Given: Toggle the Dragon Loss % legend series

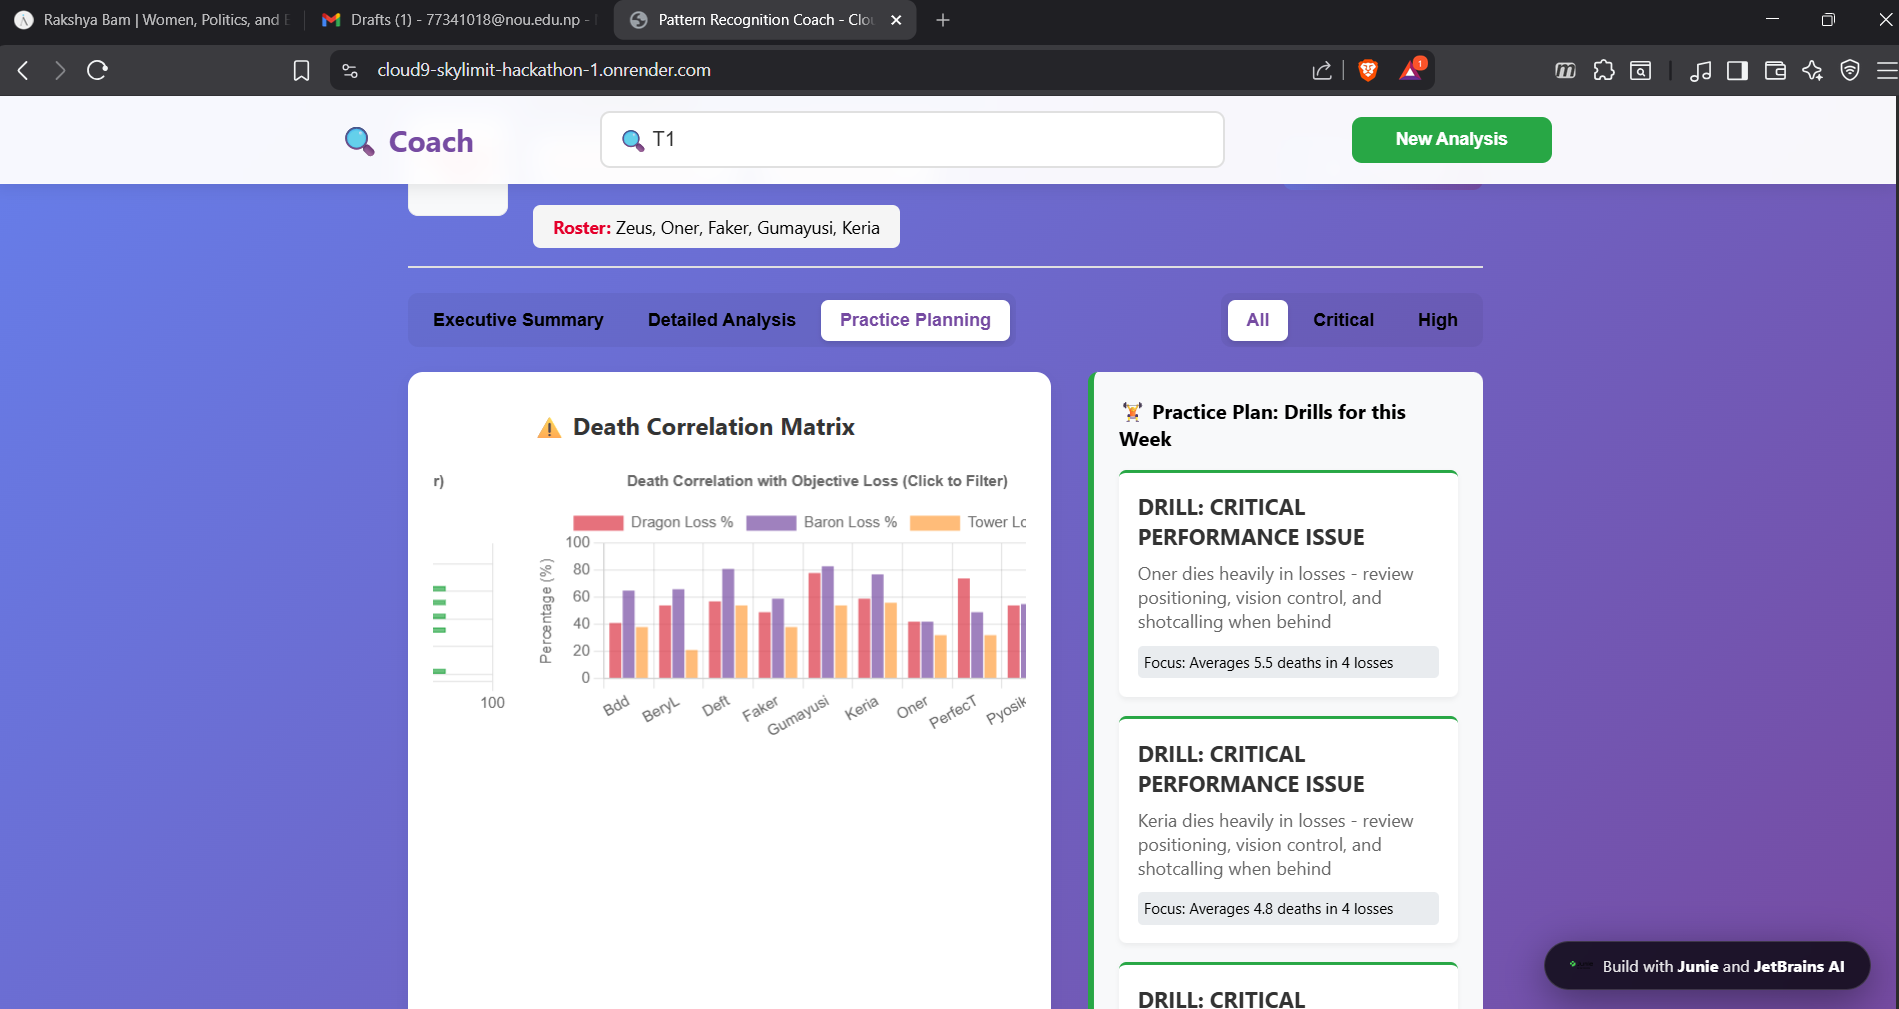Looking at the screenshot, I should 653,522.
